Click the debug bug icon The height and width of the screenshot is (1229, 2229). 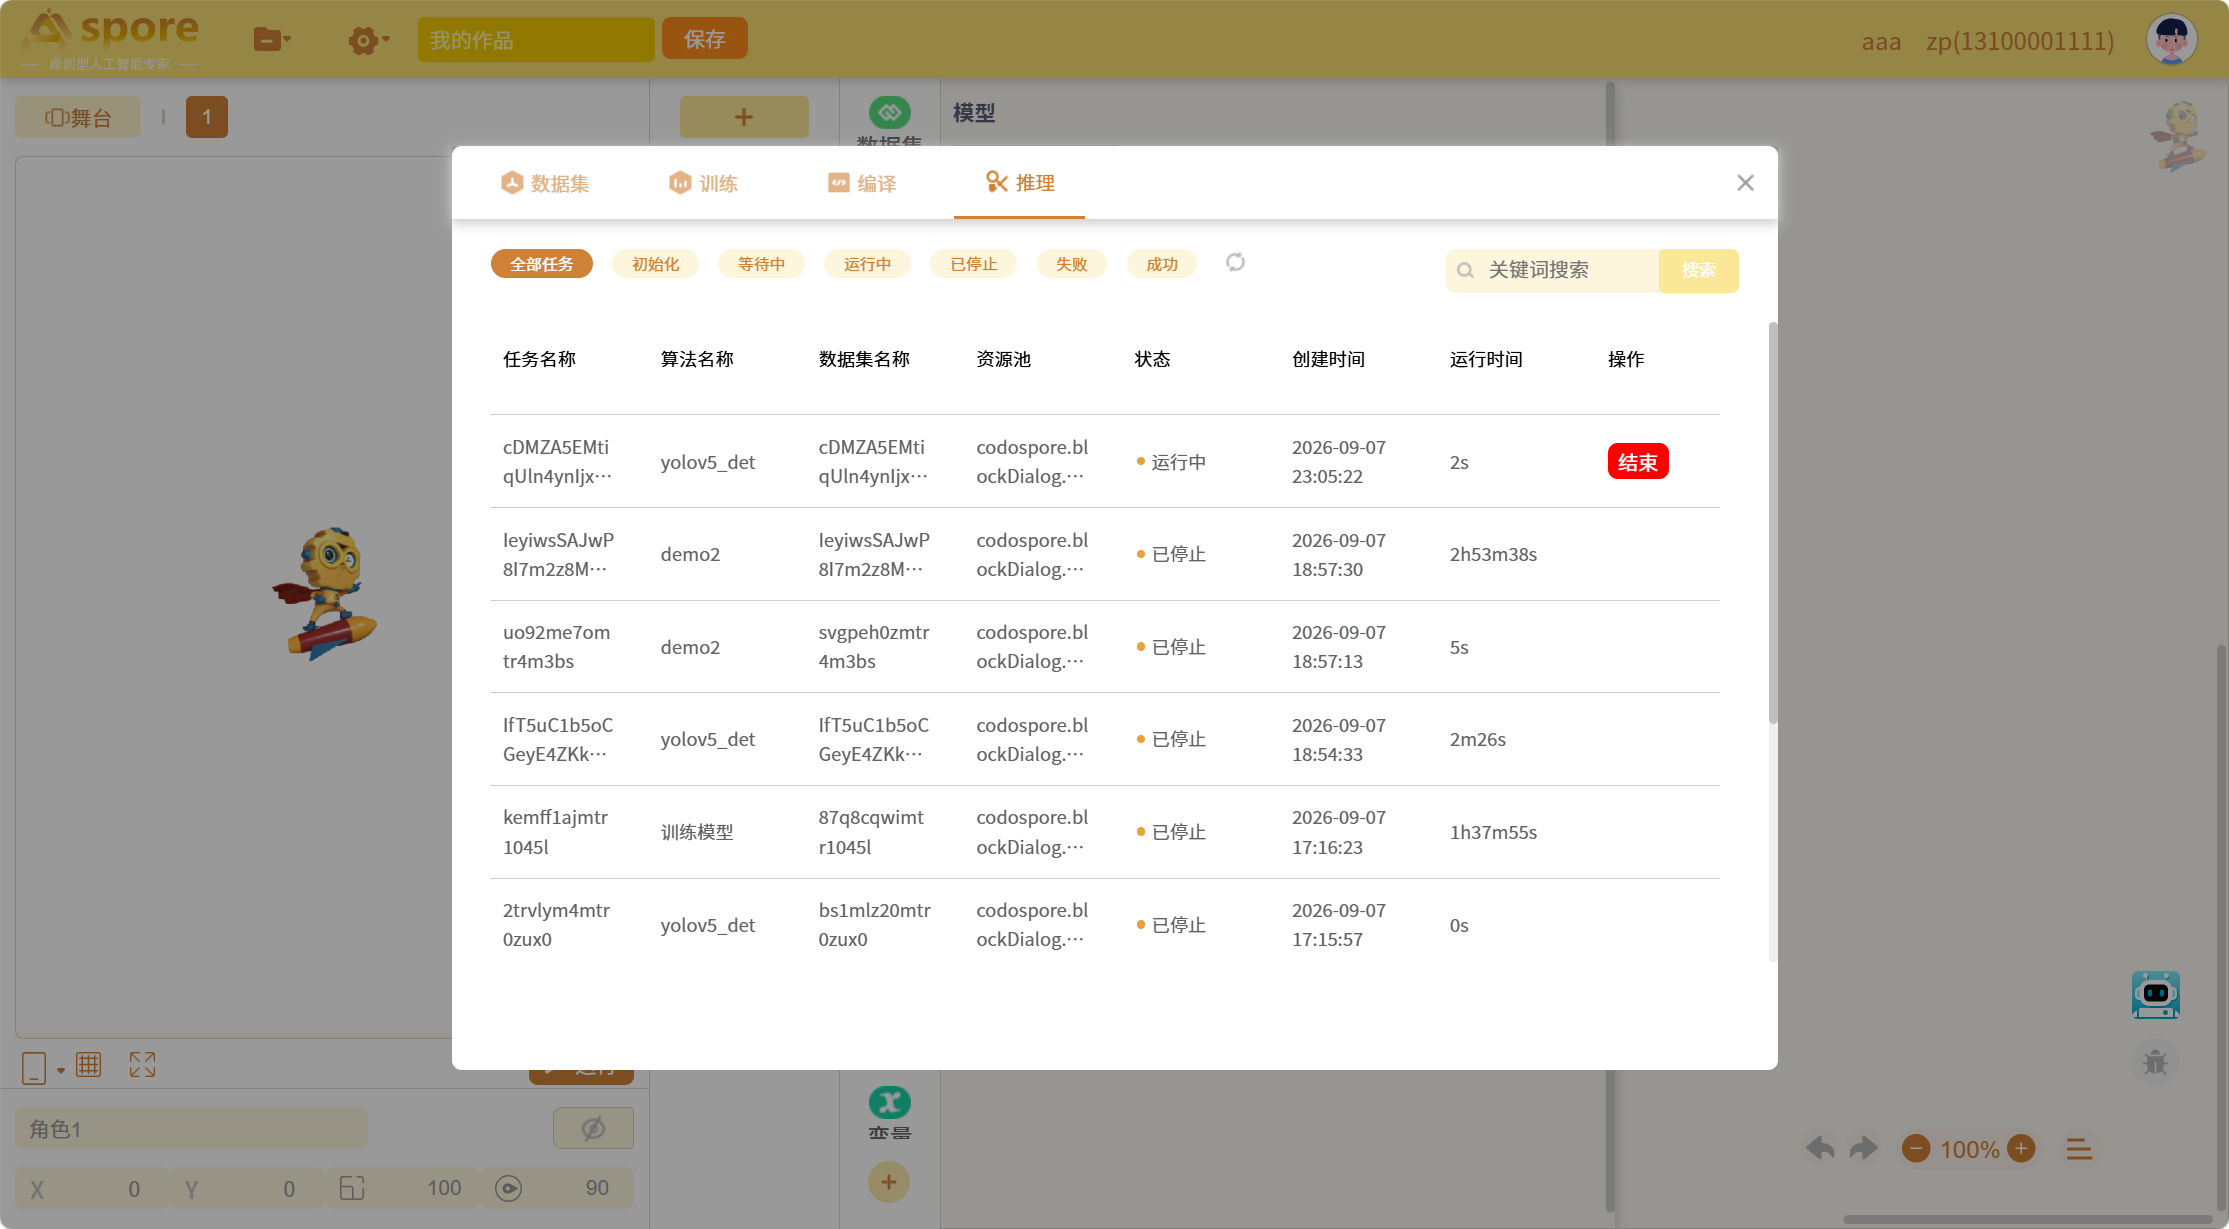point(2155,1062)
